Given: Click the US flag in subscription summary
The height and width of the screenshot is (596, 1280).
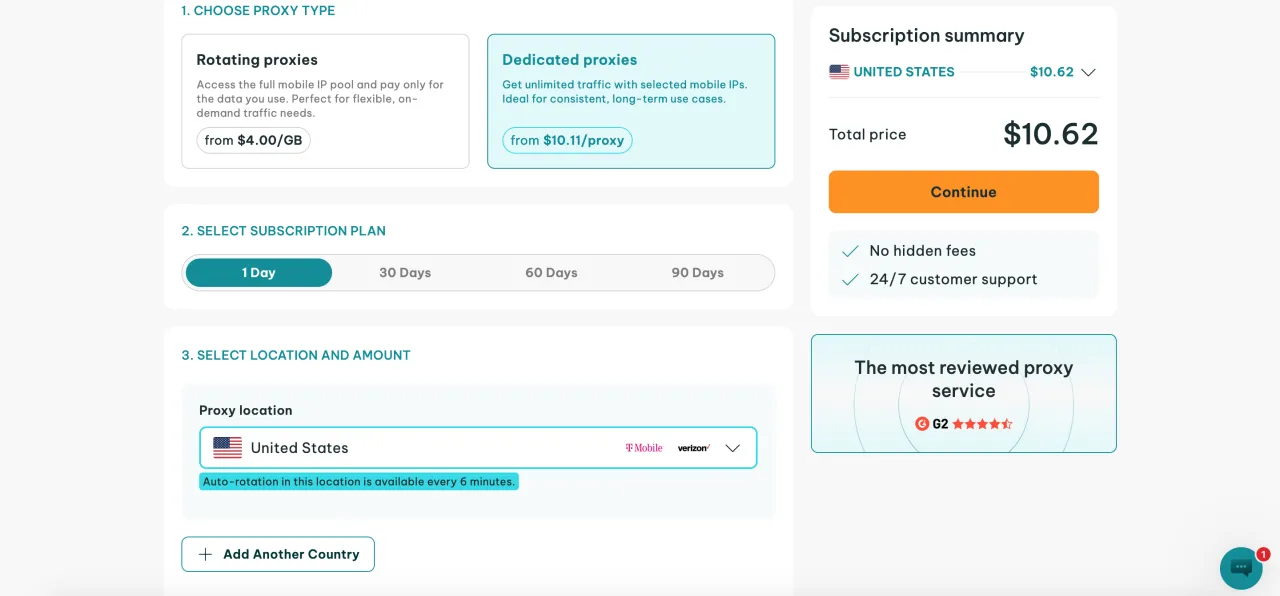Looking at the screenshot, I should [x=839, y=72].
